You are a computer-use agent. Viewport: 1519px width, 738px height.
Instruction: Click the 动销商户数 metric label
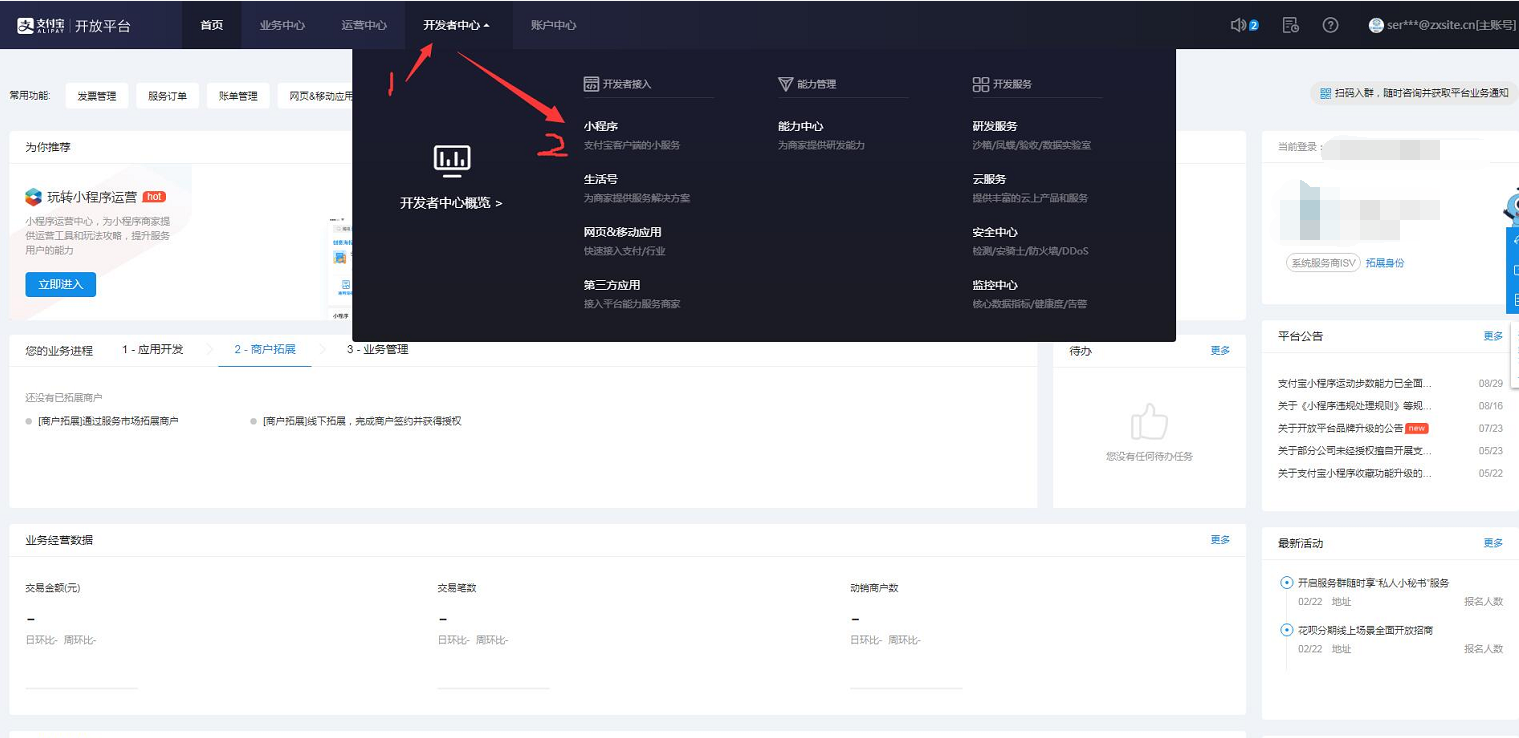pos(875,588)
